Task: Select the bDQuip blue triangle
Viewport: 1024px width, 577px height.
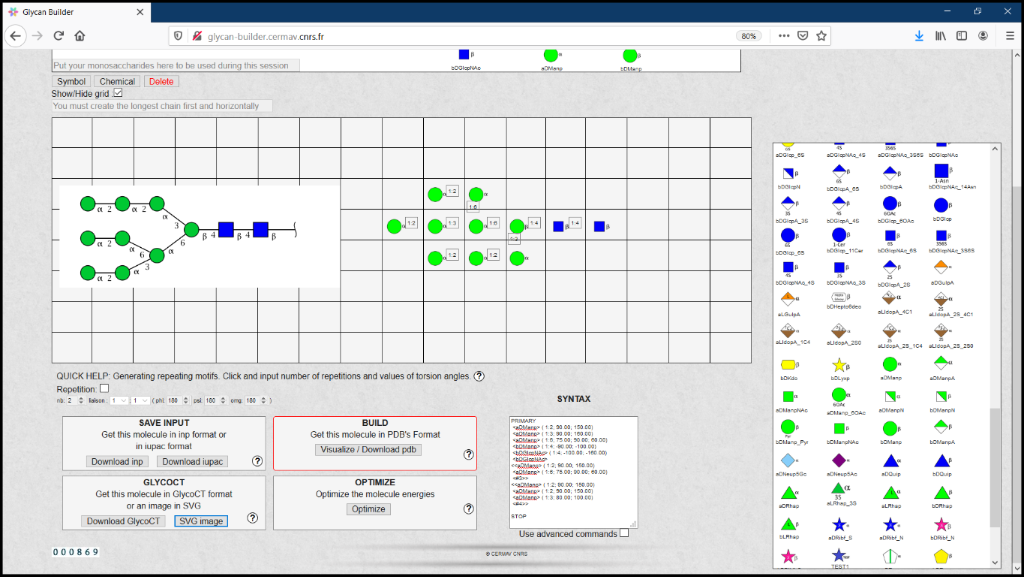Action: pos(942,460)
